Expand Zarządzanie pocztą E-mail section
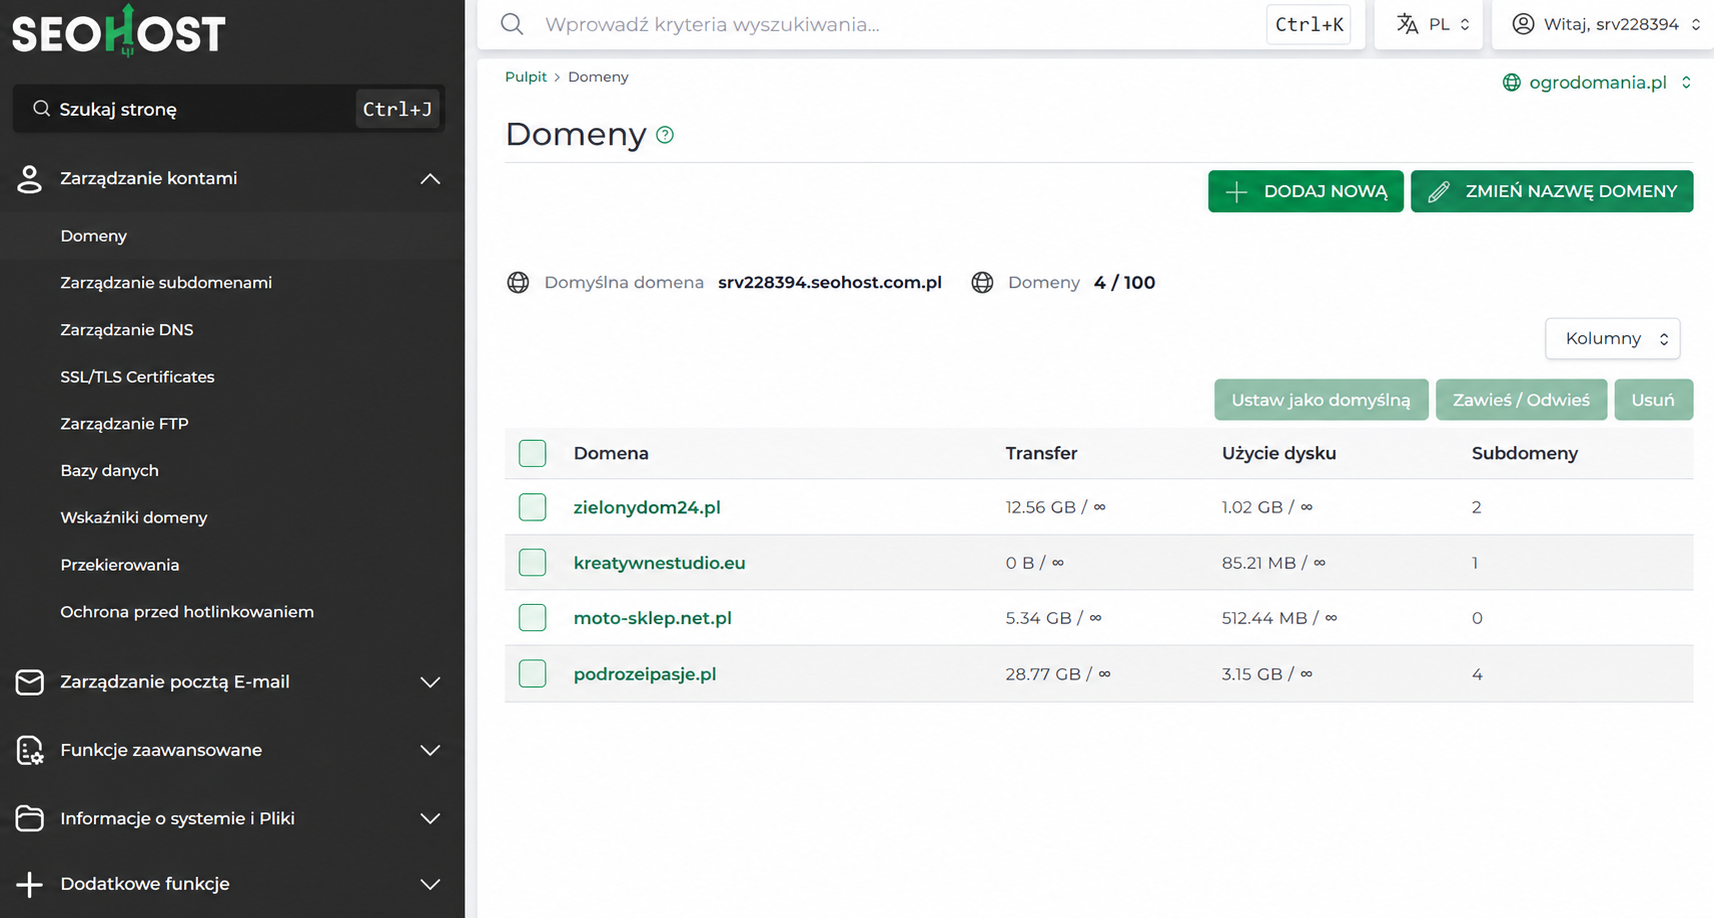This screenshot has height=918, width=1714. point(430,682)
